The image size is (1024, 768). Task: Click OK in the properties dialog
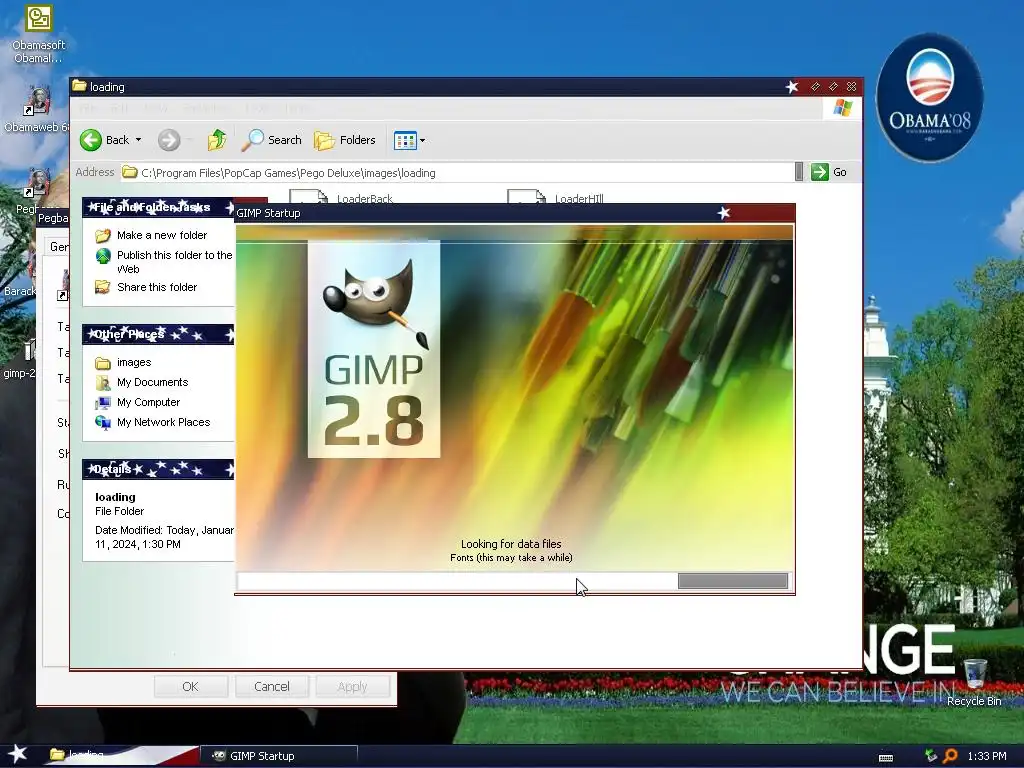[x=191, y=686]
